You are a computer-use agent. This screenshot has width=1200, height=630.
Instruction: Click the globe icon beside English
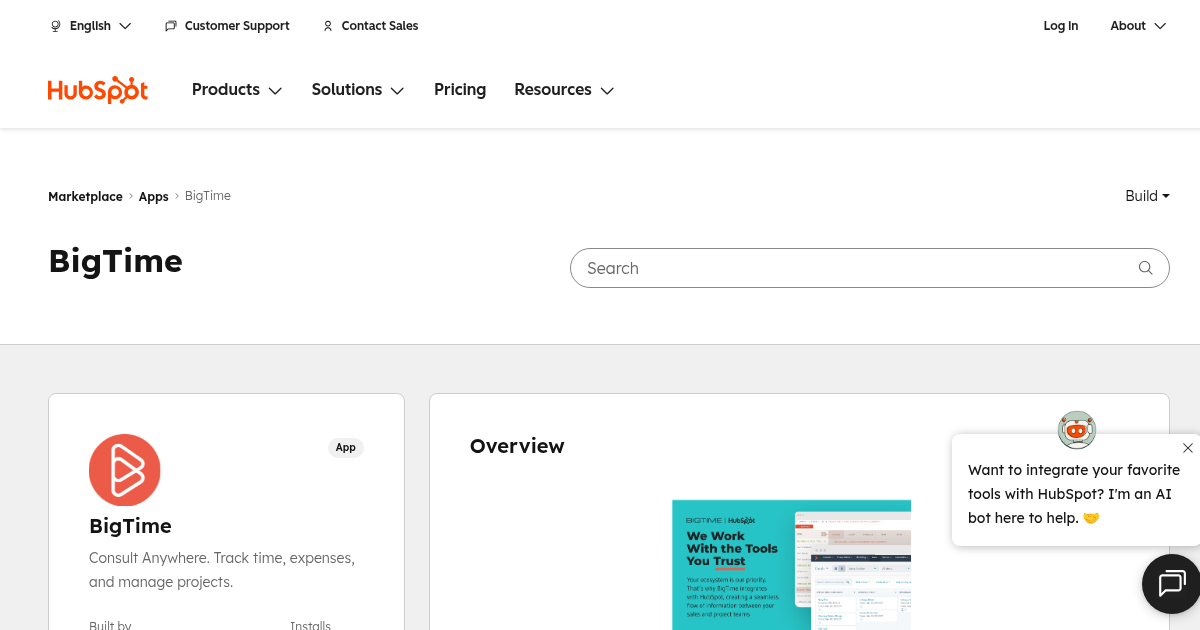tap(56, 26)
